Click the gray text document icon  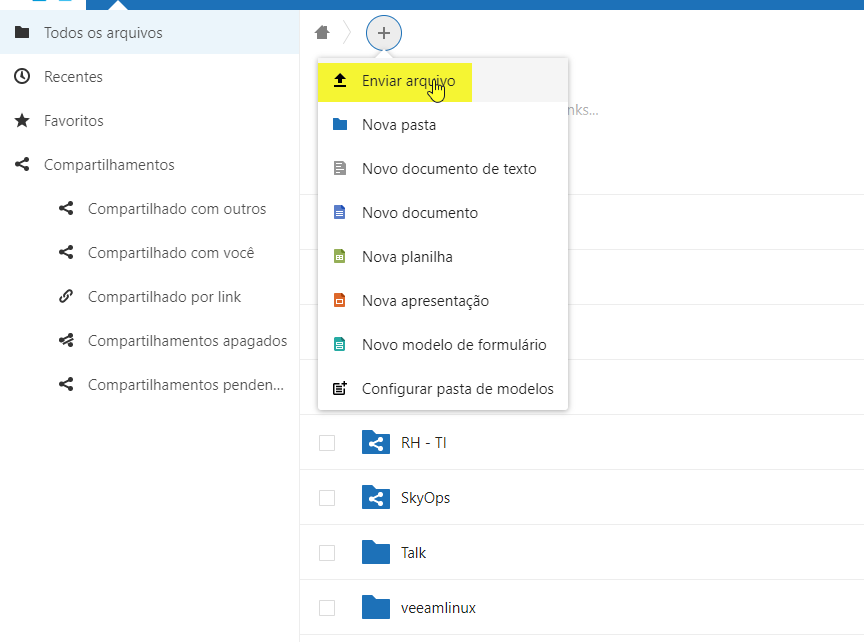[x=340, y=168]
